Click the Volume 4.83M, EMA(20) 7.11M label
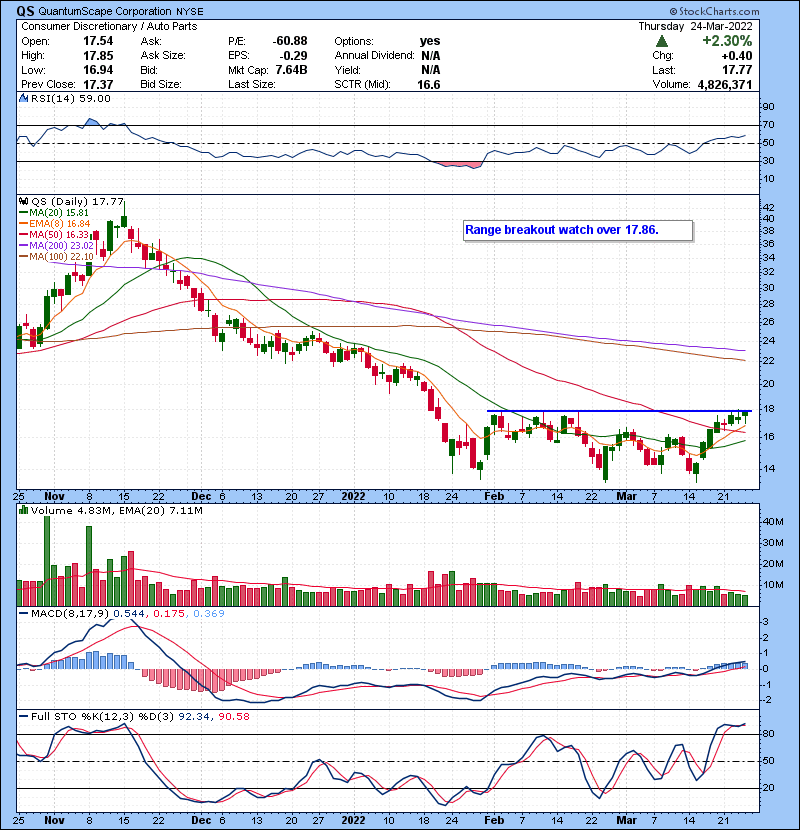Image resolution: width=800 pixels, height=830 pixels. [116, 511]
